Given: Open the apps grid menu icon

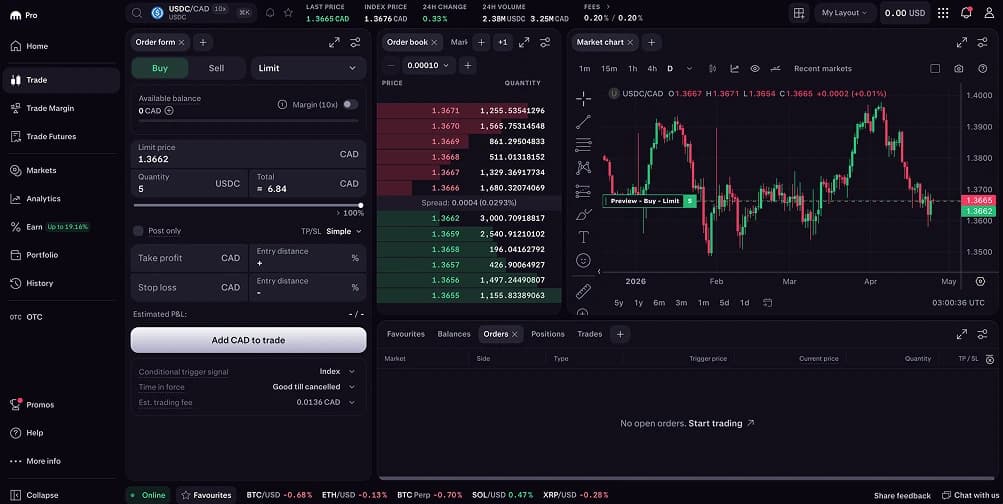Looking at the screenshot, I should coord(943,13).
